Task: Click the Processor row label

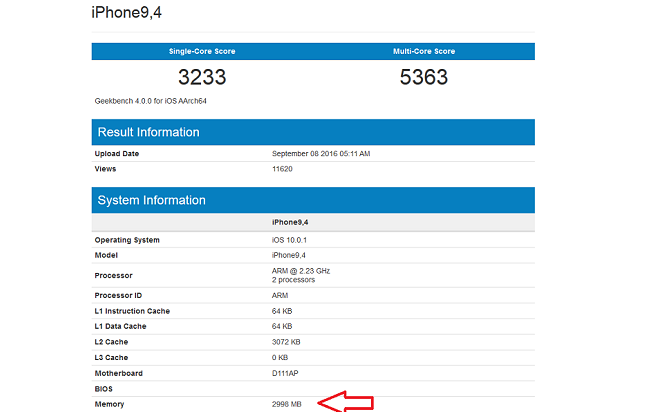Action: click(114, 276)
